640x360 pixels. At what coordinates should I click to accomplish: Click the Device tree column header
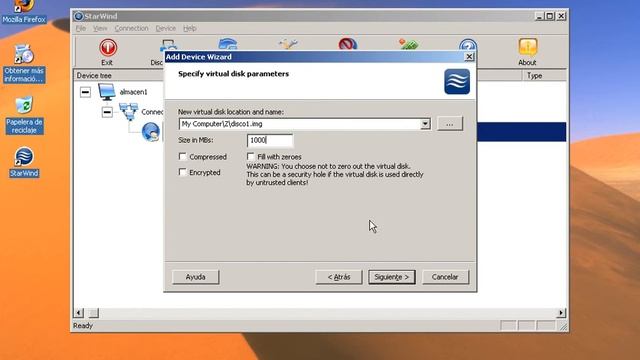click(119, 76)
